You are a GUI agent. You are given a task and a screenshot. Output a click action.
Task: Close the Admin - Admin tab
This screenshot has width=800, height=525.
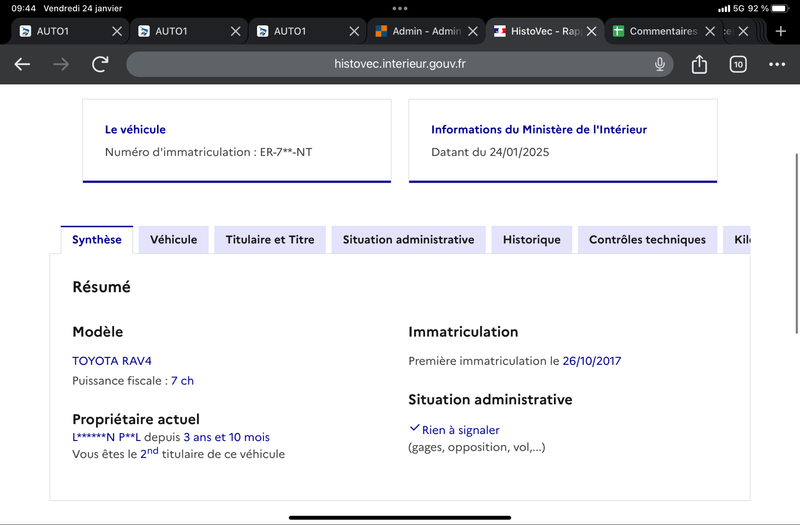point(473,31)
